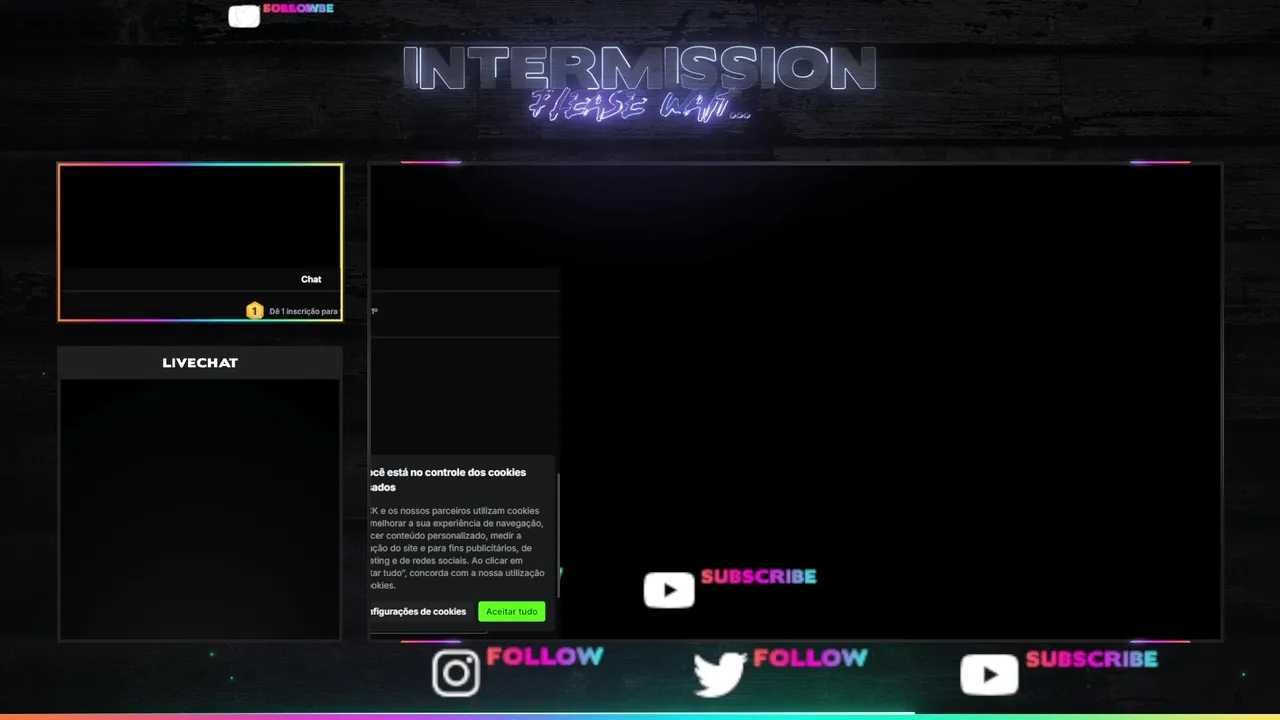Click the YouTube icon in the bottom social bar

click(989, 674)
